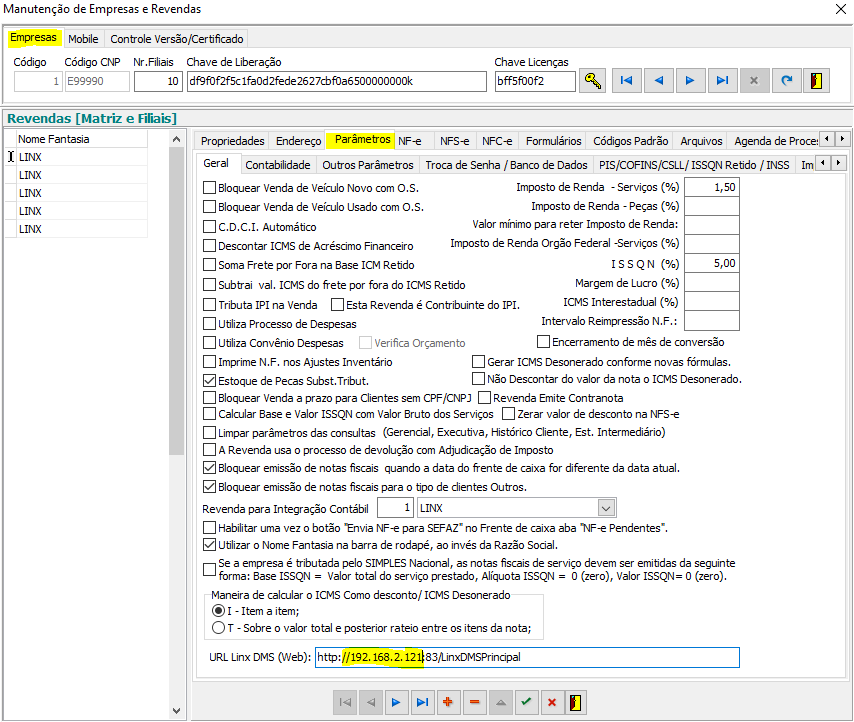Click the exit door icon in top toolbar
The height and width of the screenshot is (722, 854).
818,81
